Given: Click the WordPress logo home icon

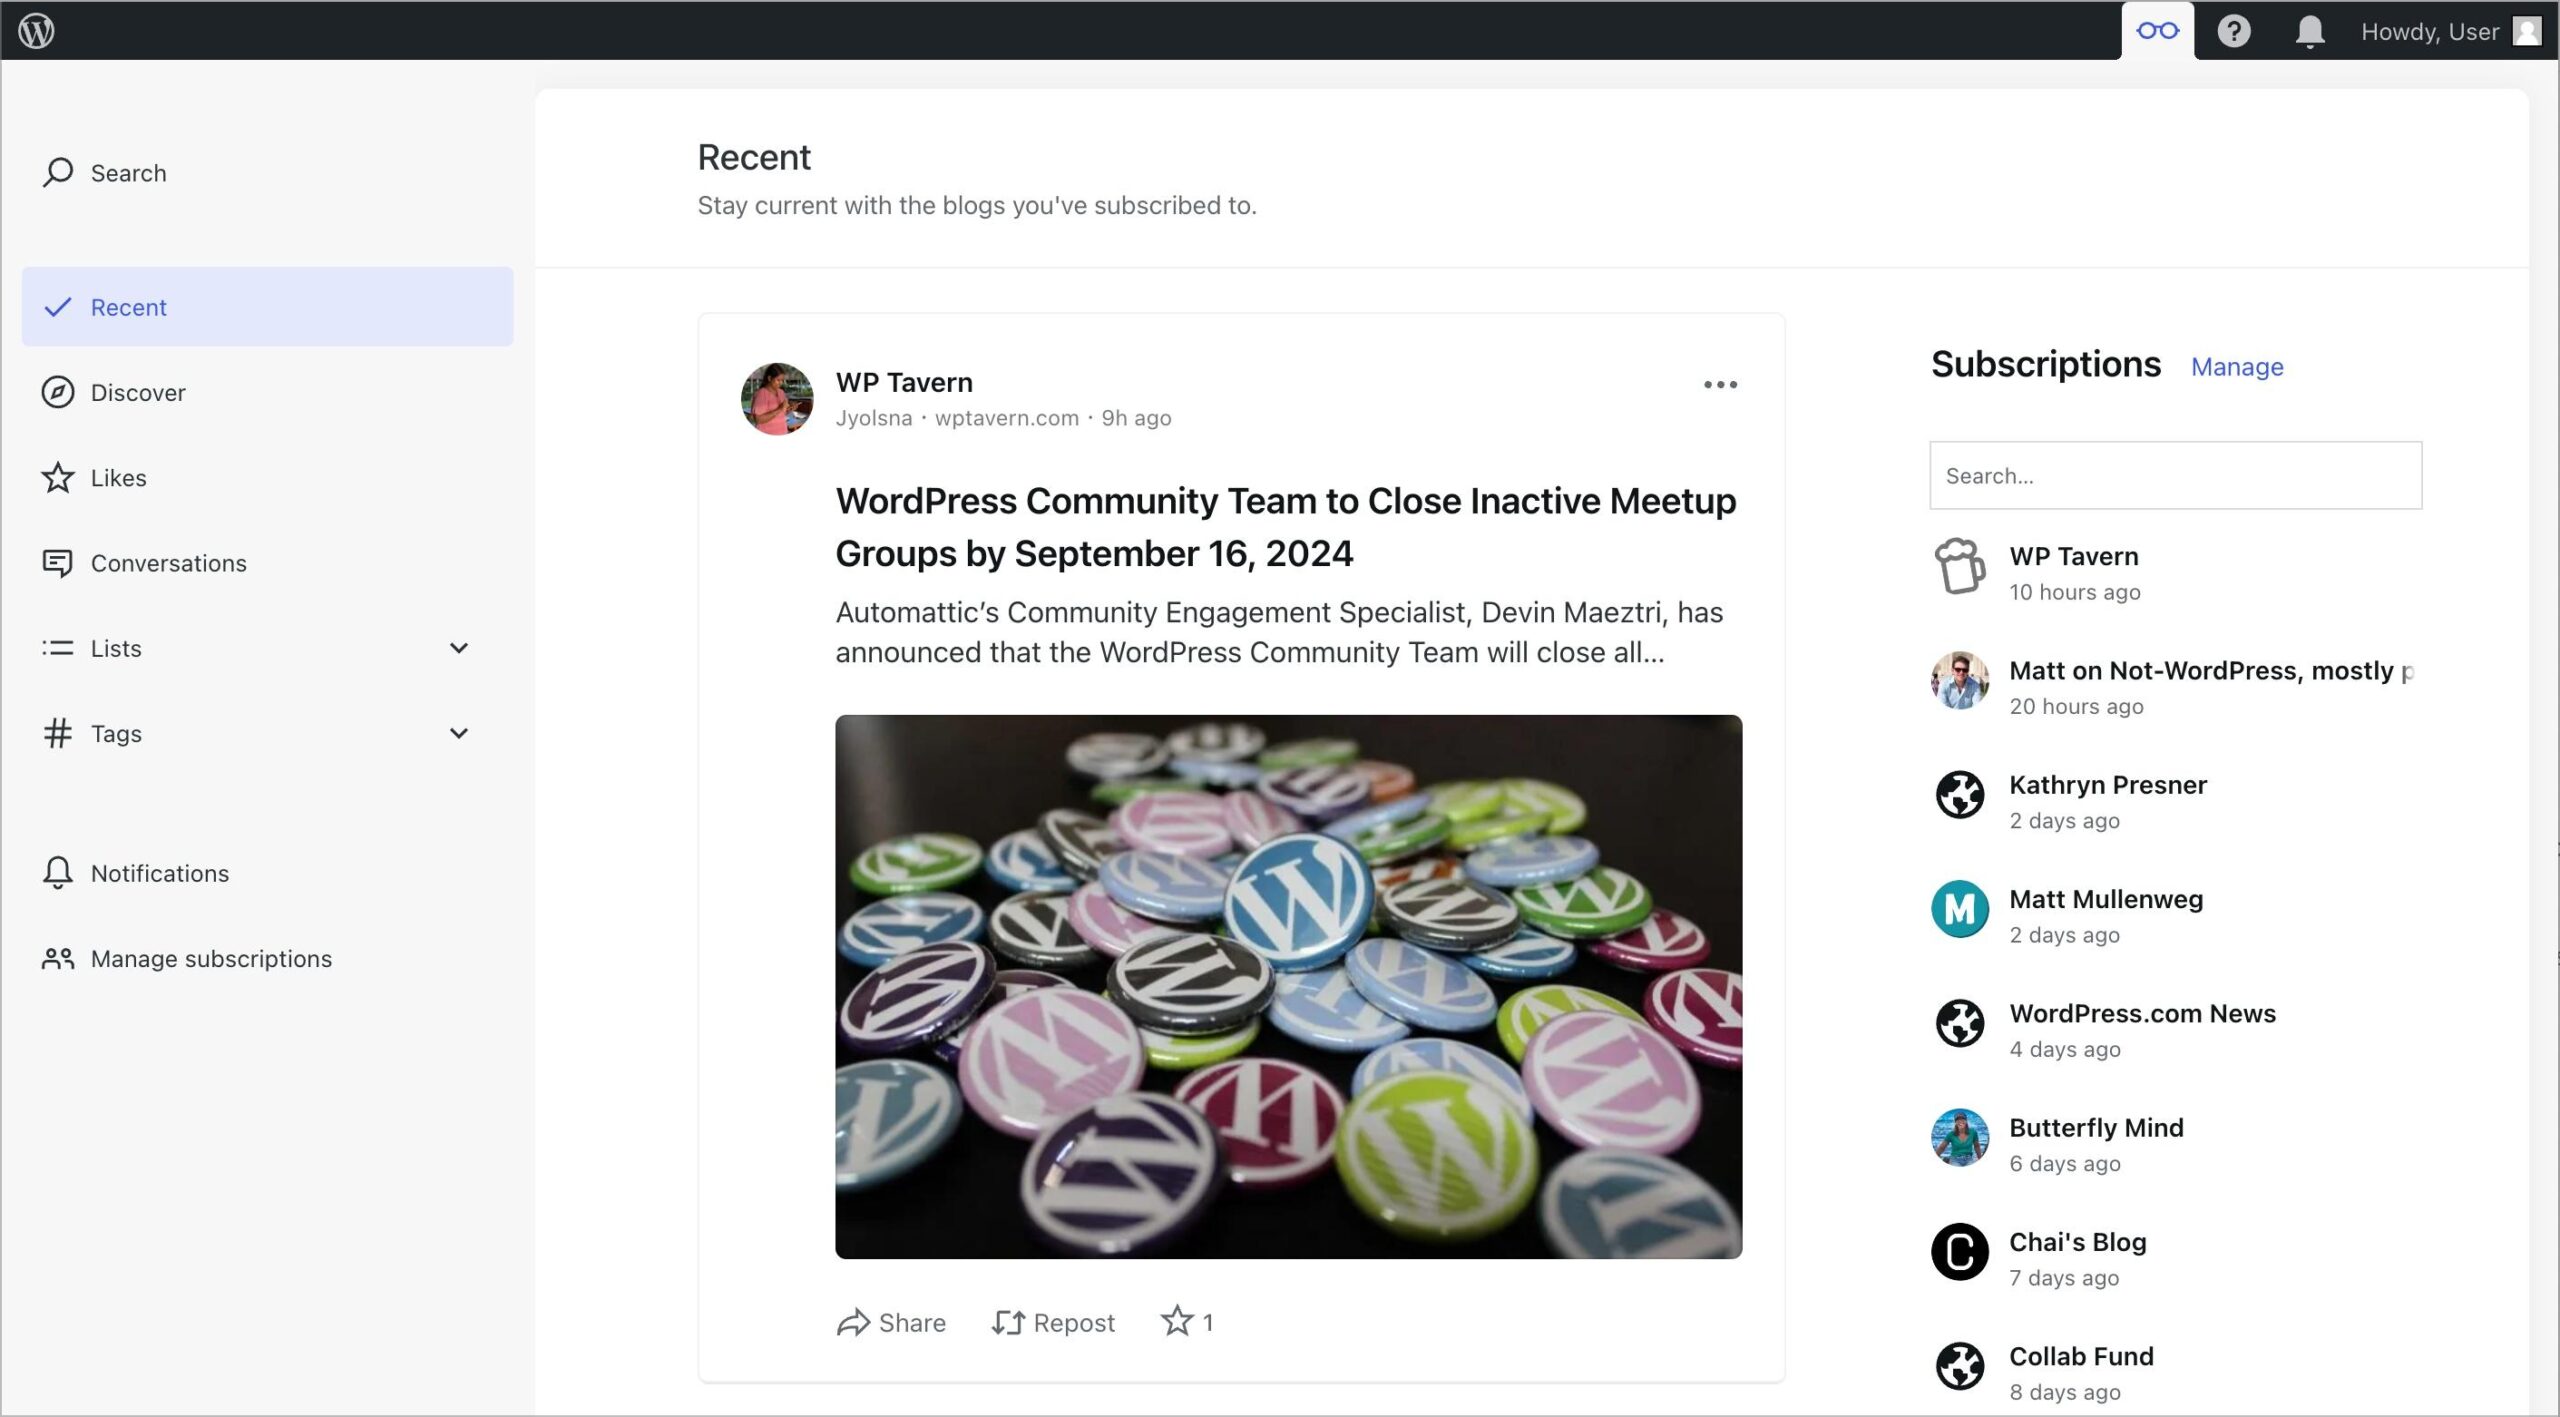Looking at the screenshot, I should tap(35, 30).
